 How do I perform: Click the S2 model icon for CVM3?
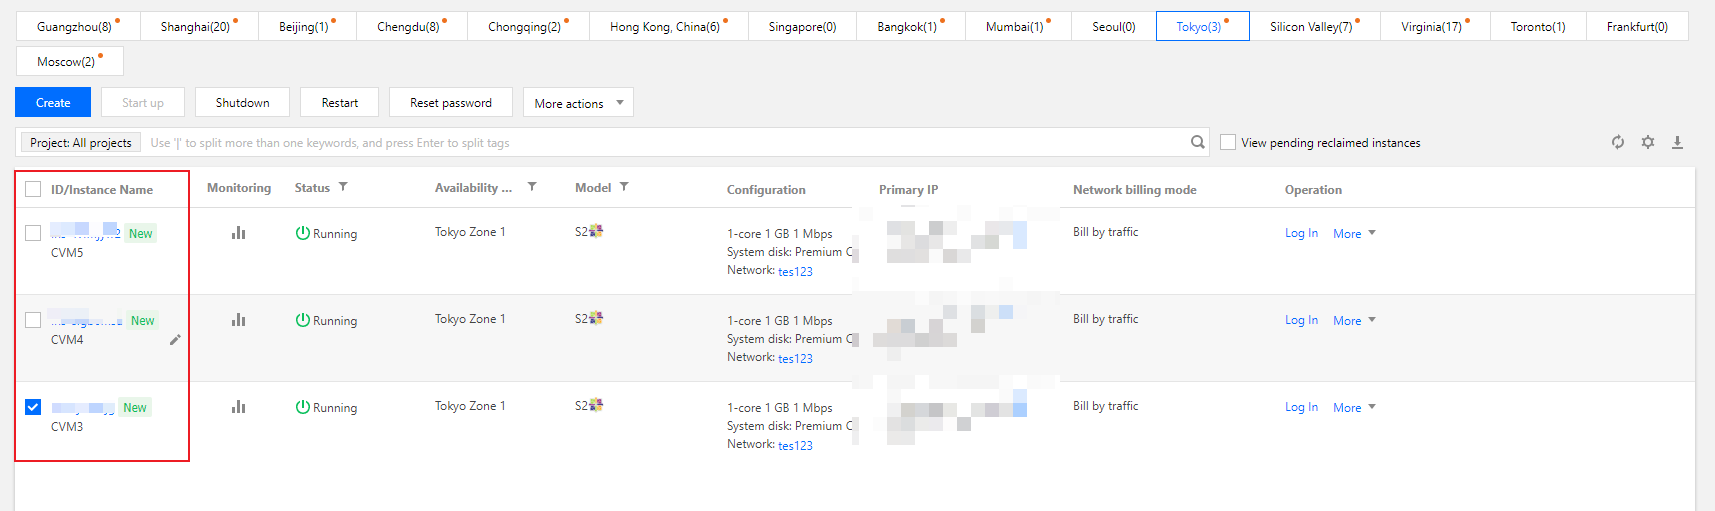point(596,405)
